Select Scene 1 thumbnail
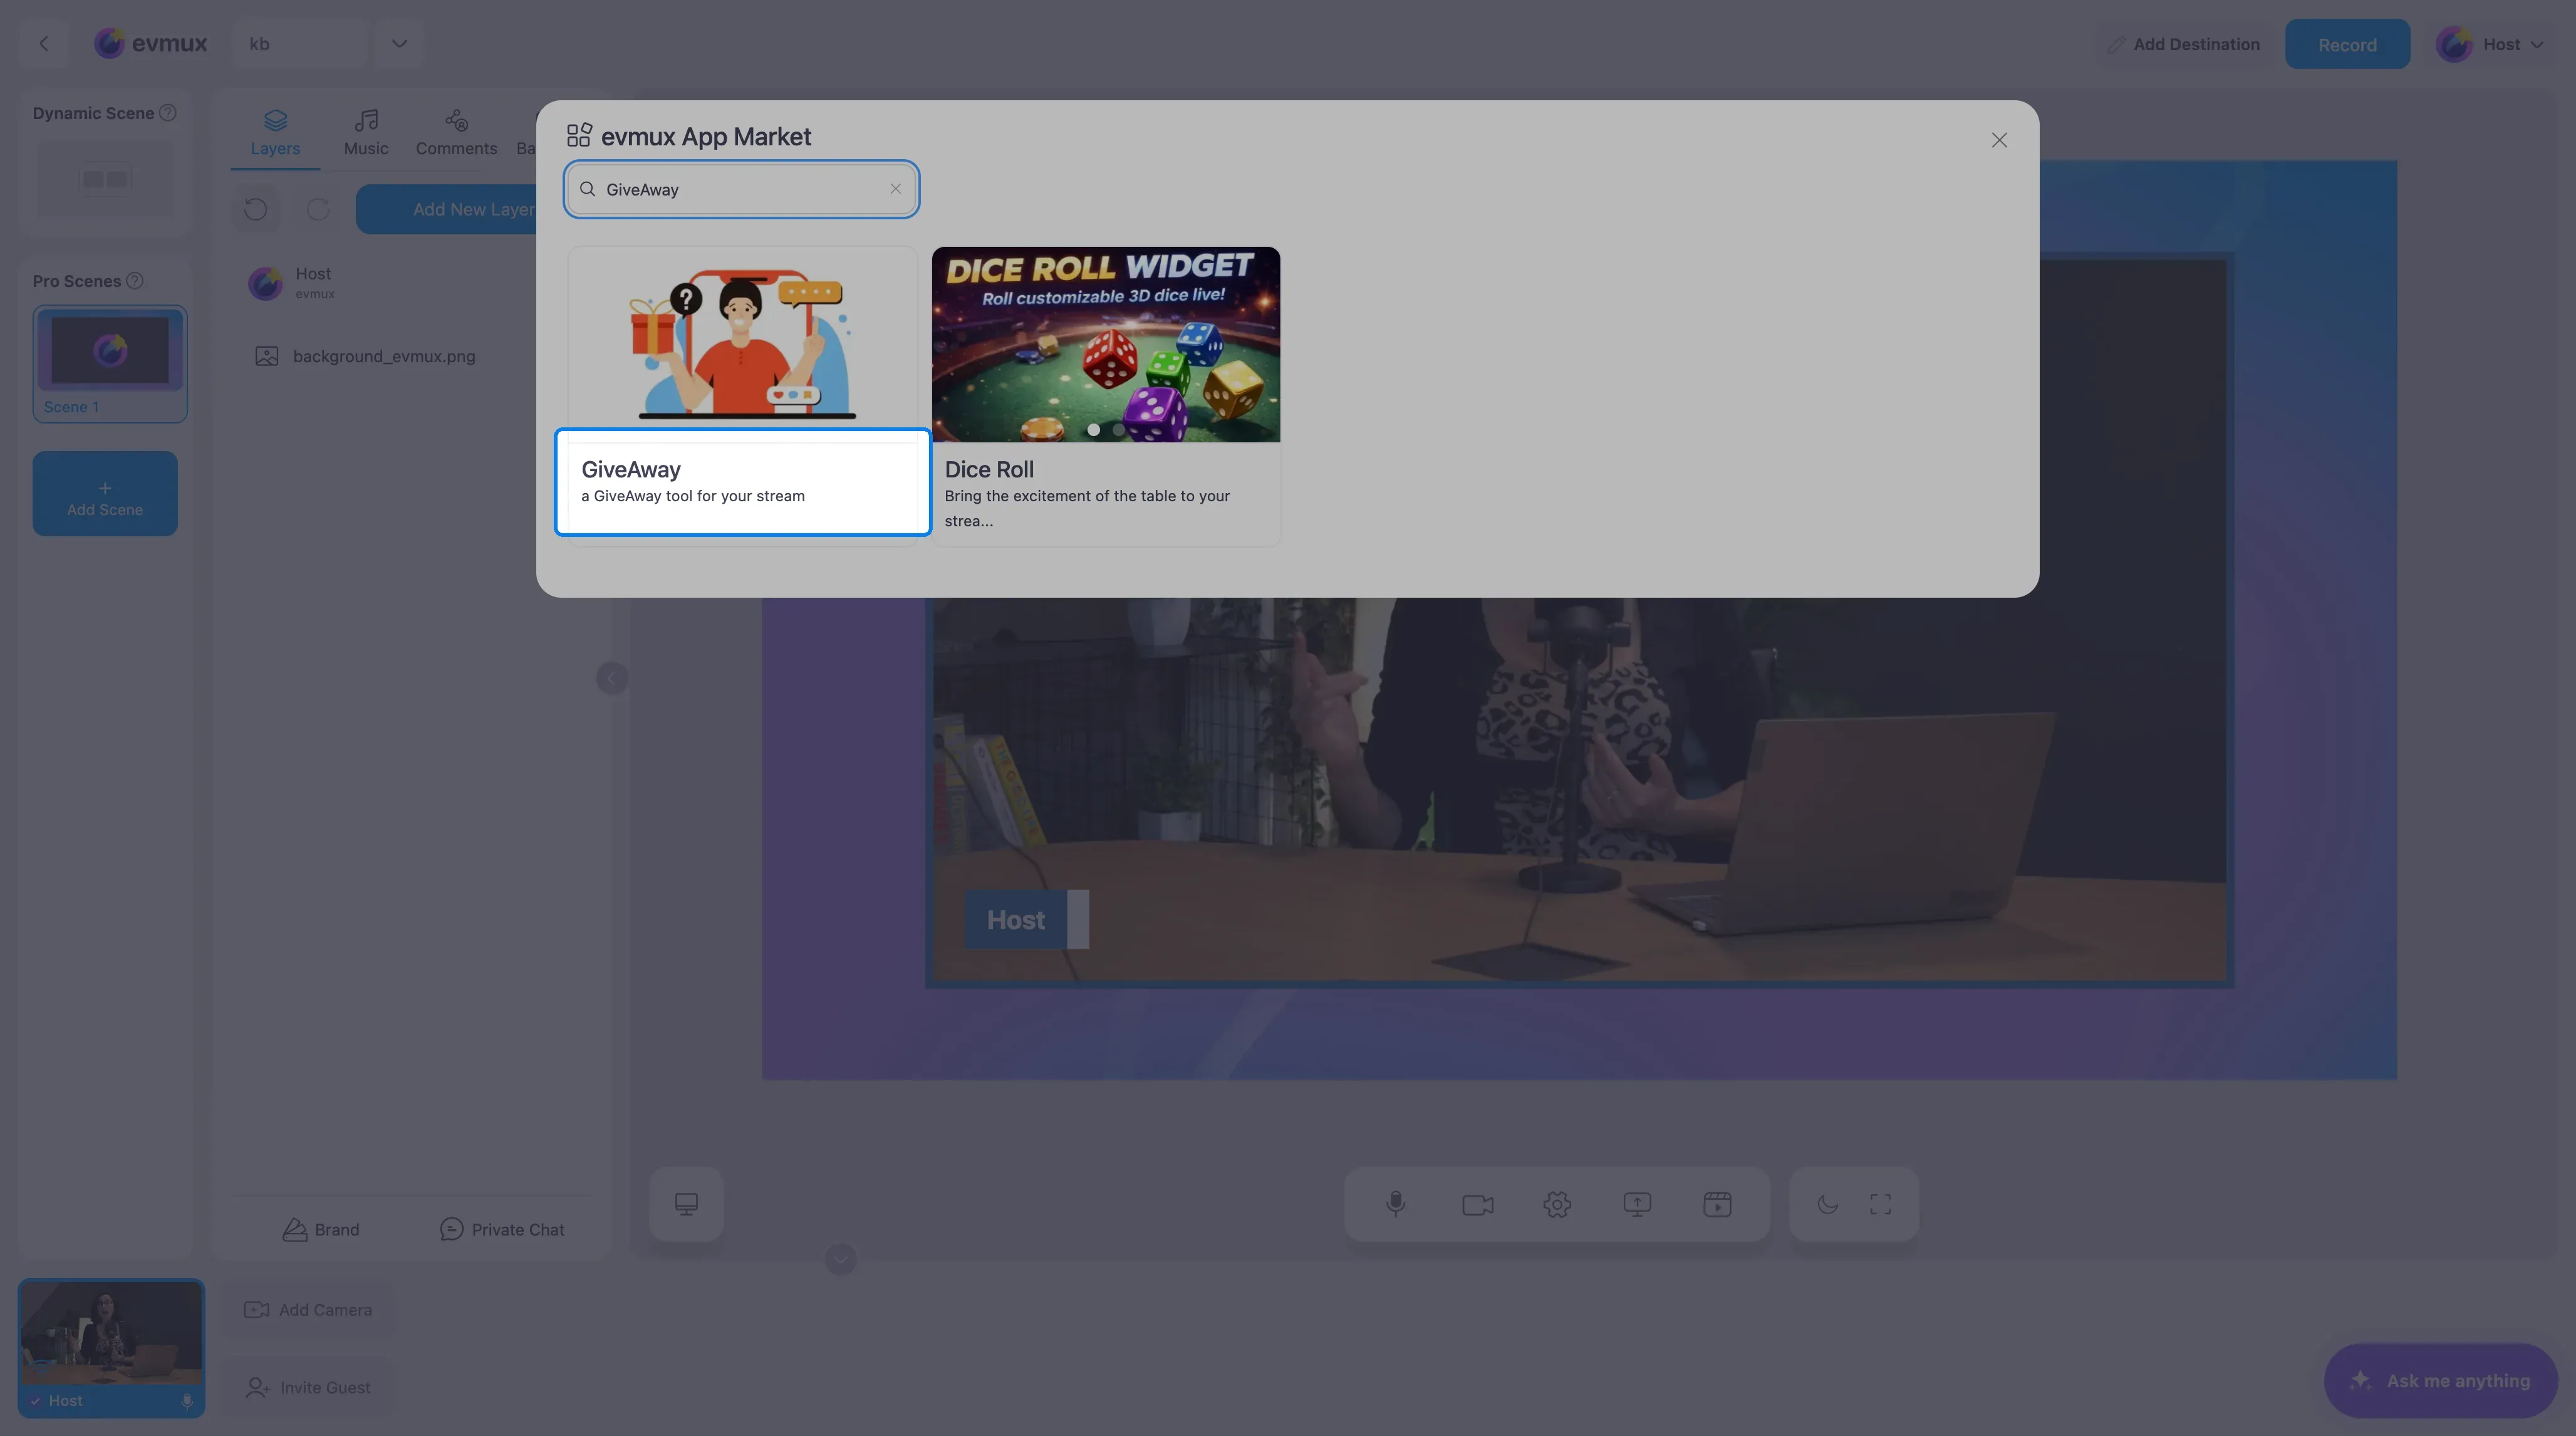This screenshot has height=1436, width=2576. coord(110,363)
